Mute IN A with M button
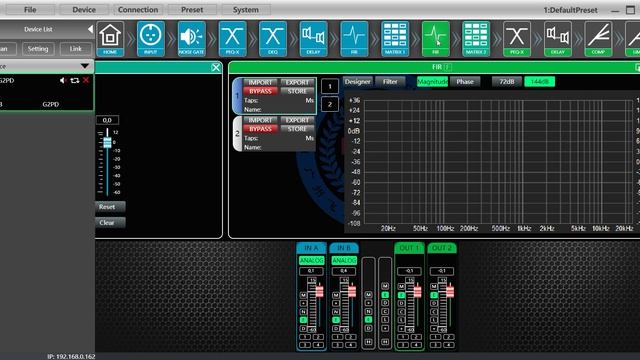This screenshot has height=360, width=640. coord(303,295)
